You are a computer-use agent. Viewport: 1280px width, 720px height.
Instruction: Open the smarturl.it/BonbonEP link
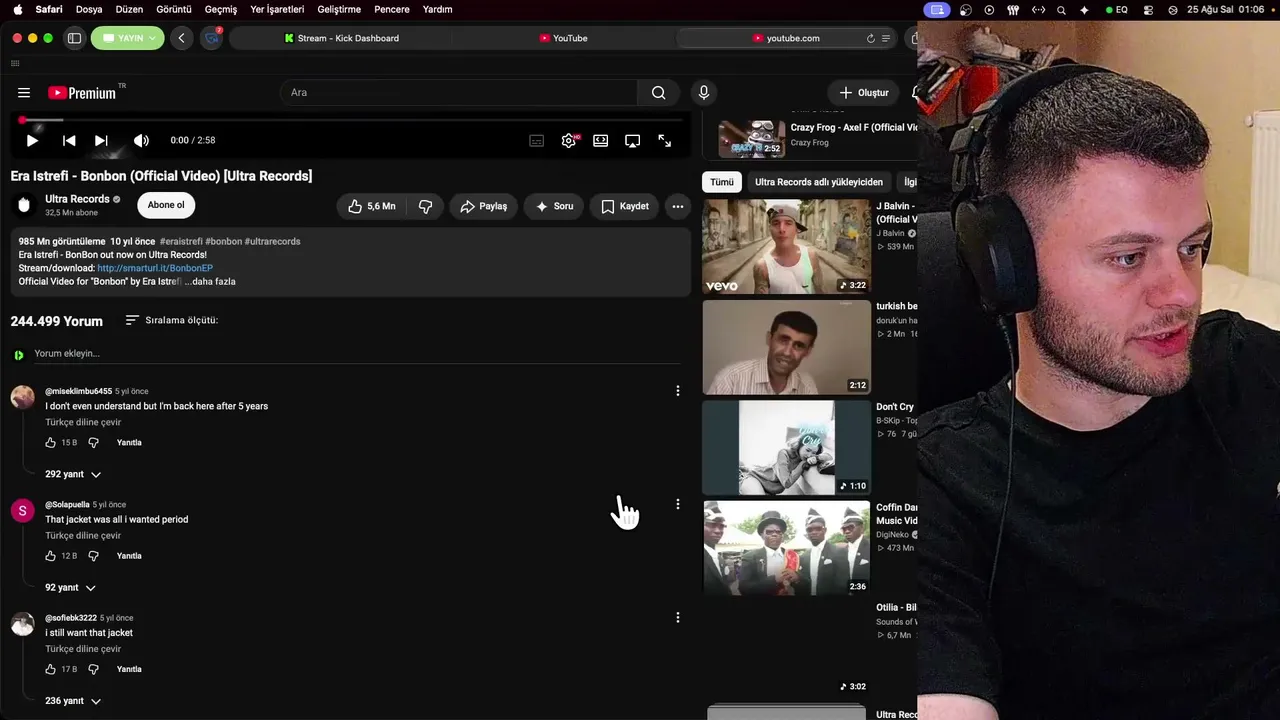point(155,268)
